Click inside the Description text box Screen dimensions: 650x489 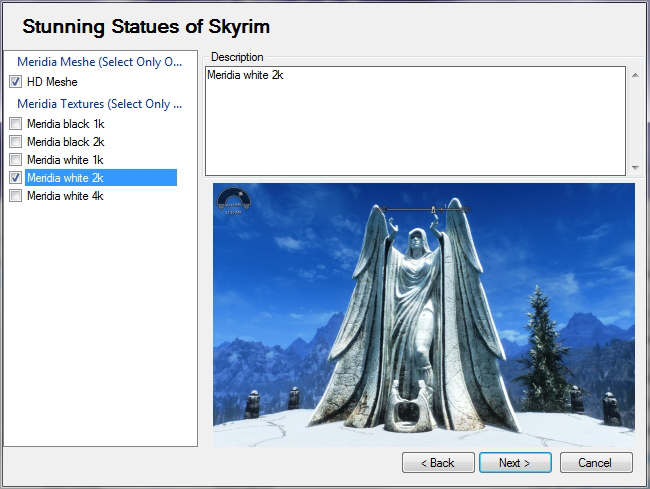click(x=415, y=121)
